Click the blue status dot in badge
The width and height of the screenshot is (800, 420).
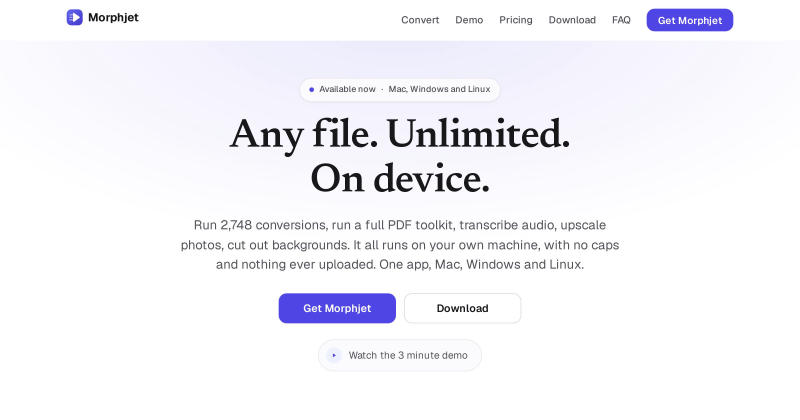(x=312, y=89)
